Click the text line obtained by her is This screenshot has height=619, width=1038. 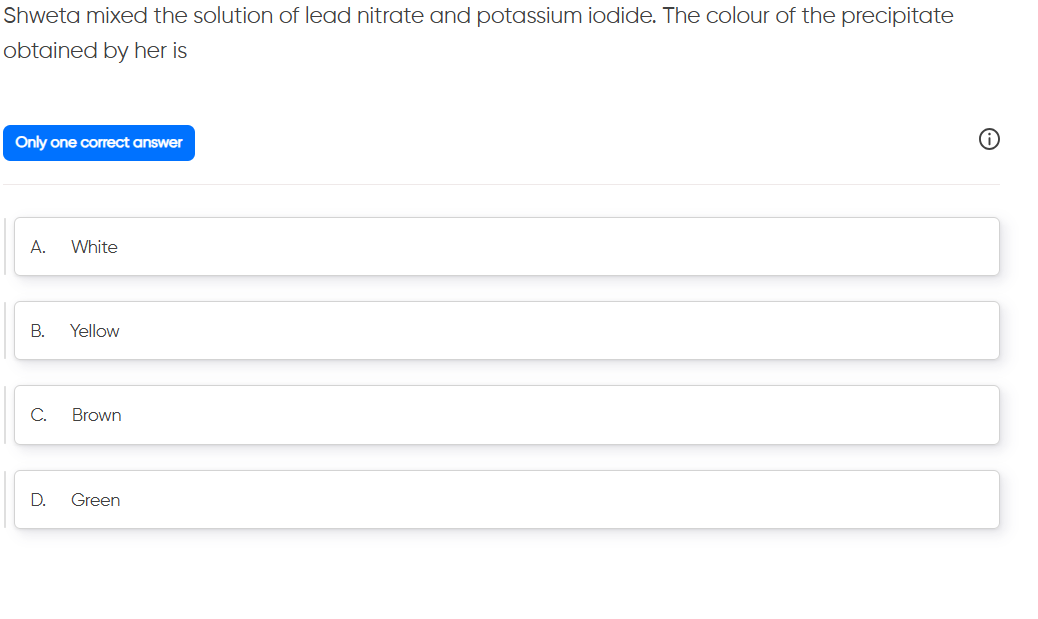click(x=95, y=51)
